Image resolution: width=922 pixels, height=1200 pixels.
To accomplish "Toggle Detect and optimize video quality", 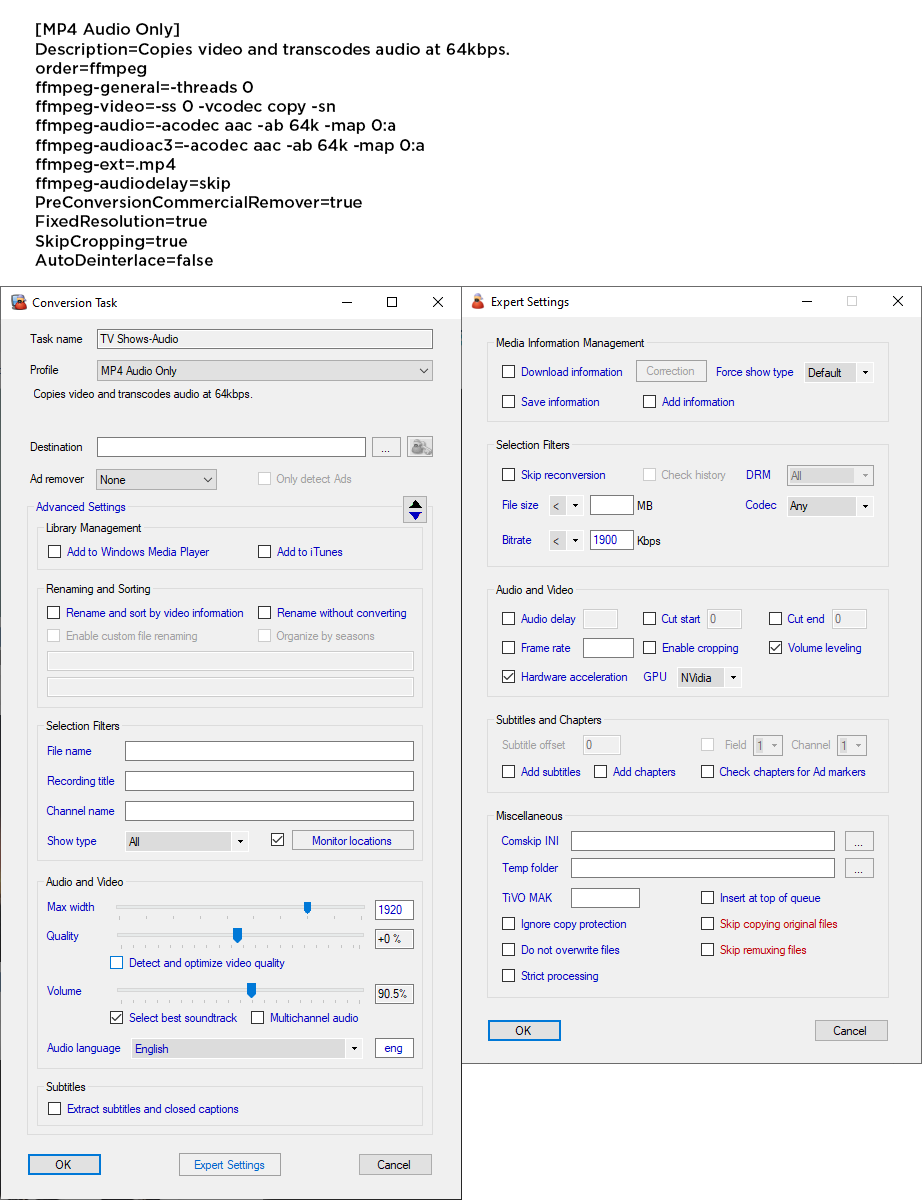I will (x=117, y=963).
